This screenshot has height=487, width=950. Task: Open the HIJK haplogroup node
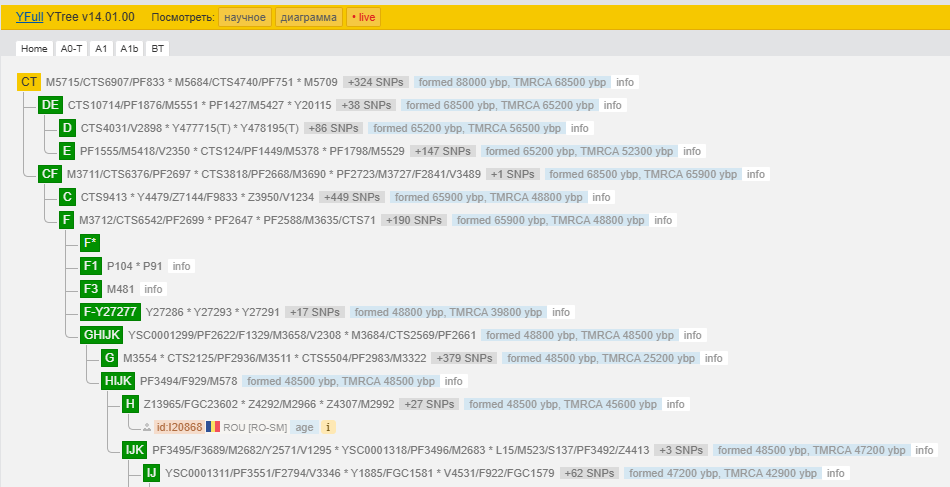tap(118, 382)
